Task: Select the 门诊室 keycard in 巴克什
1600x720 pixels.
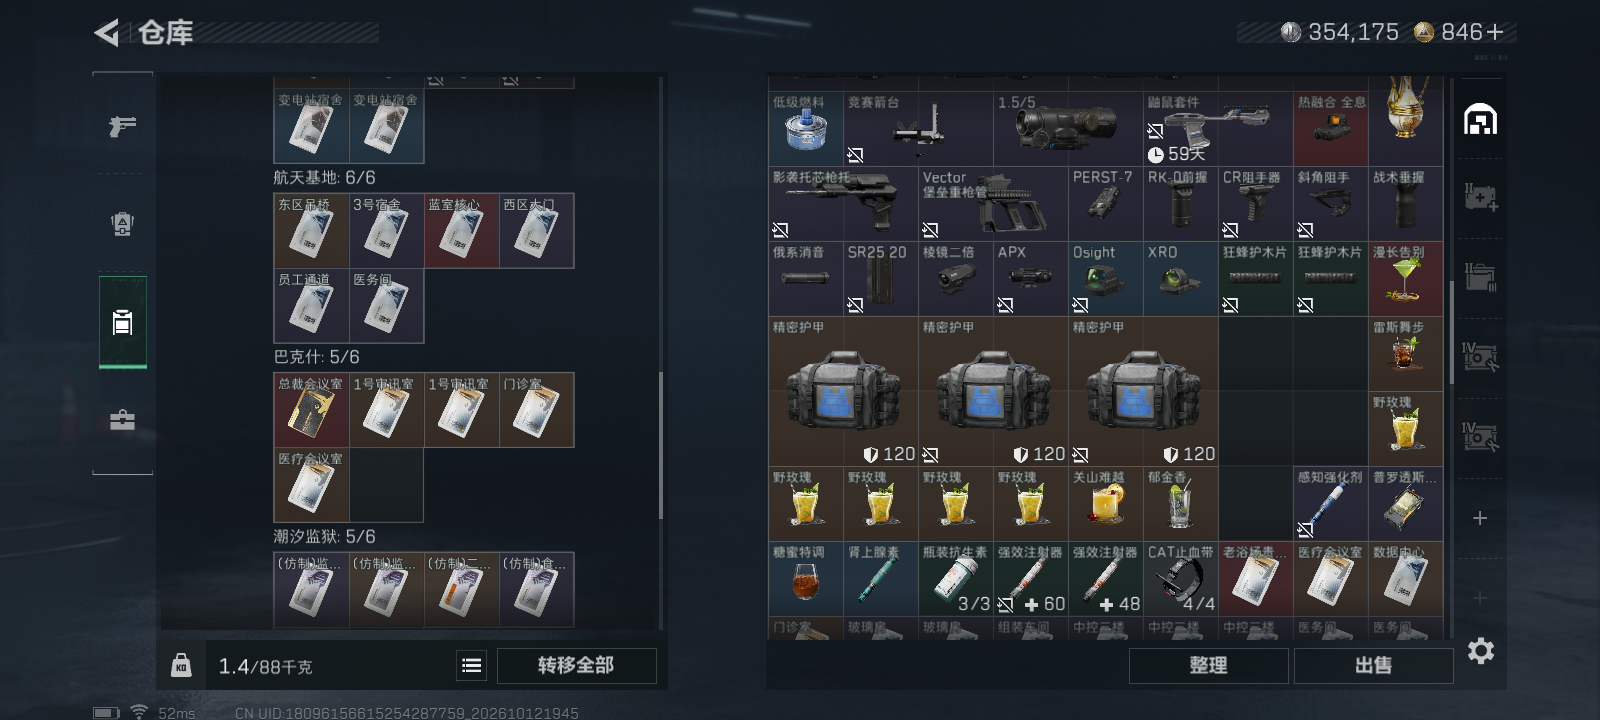Action: point(536,410)
